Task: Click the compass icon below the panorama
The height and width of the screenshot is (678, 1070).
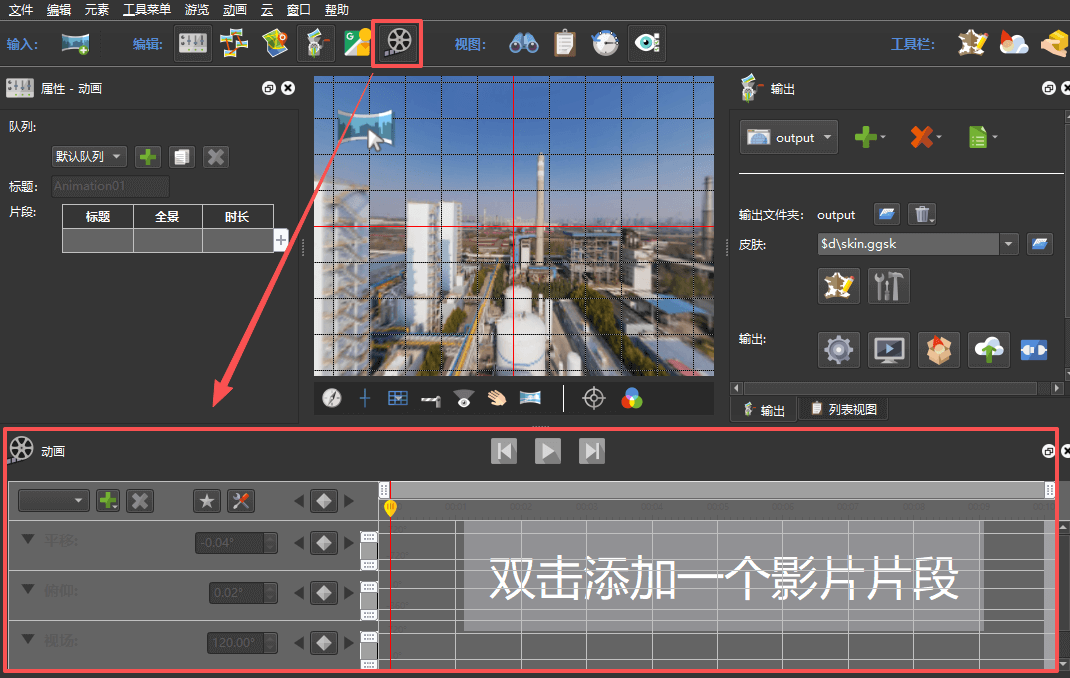Action: coord(332,398)
